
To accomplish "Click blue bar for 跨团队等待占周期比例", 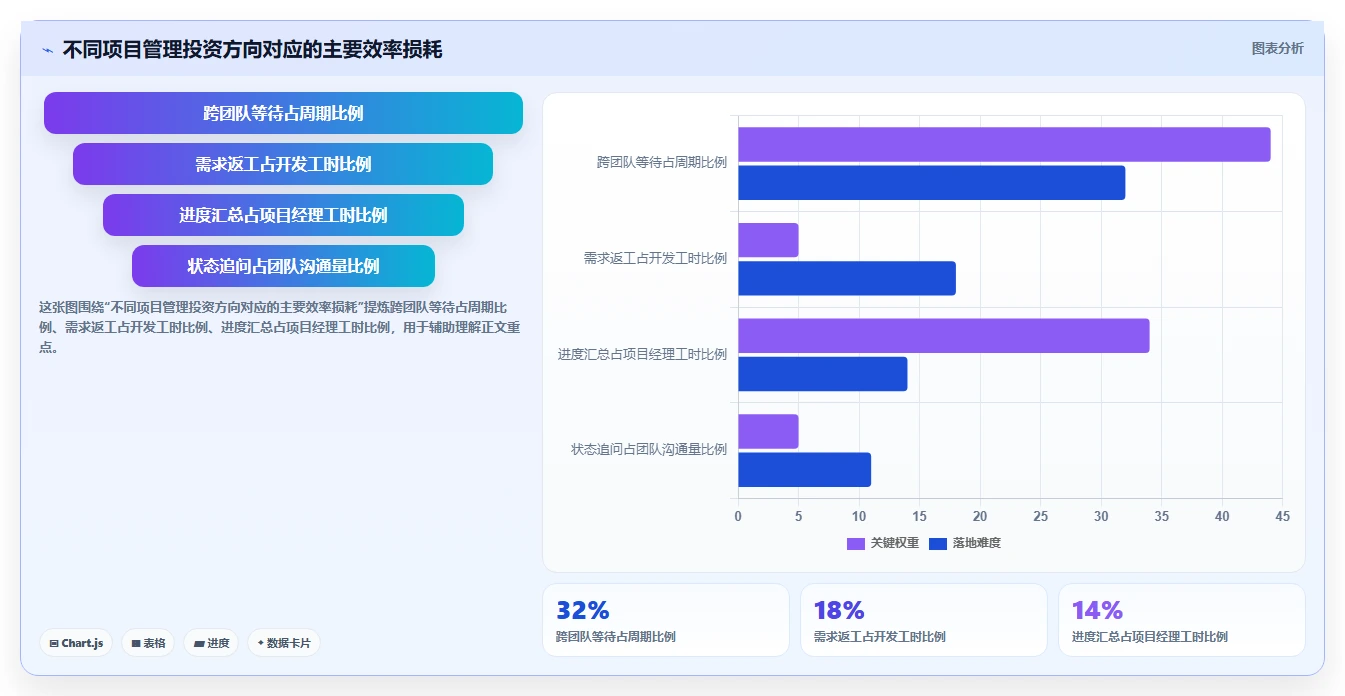I will 932,183.
